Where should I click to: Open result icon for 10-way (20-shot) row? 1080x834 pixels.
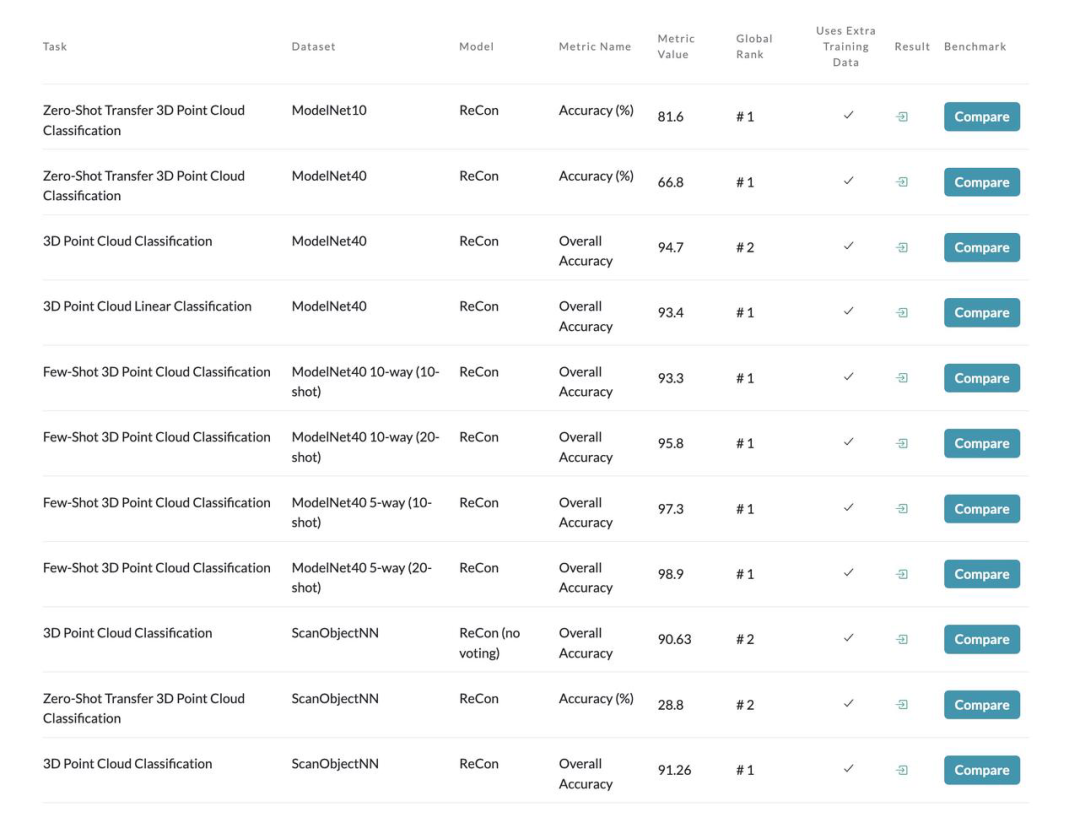901,444
